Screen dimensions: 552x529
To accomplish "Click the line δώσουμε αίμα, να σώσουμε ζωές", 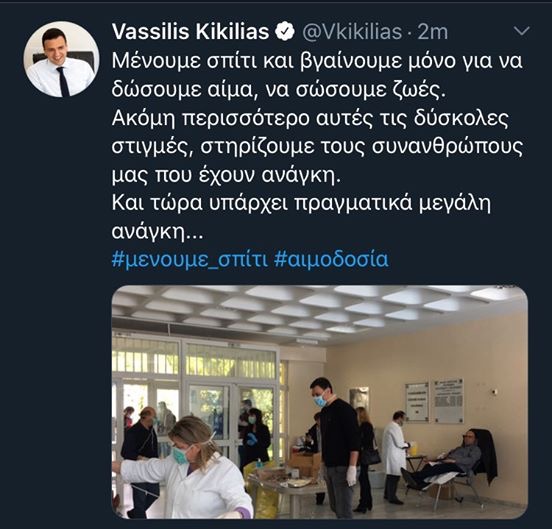I will point(279,90).
